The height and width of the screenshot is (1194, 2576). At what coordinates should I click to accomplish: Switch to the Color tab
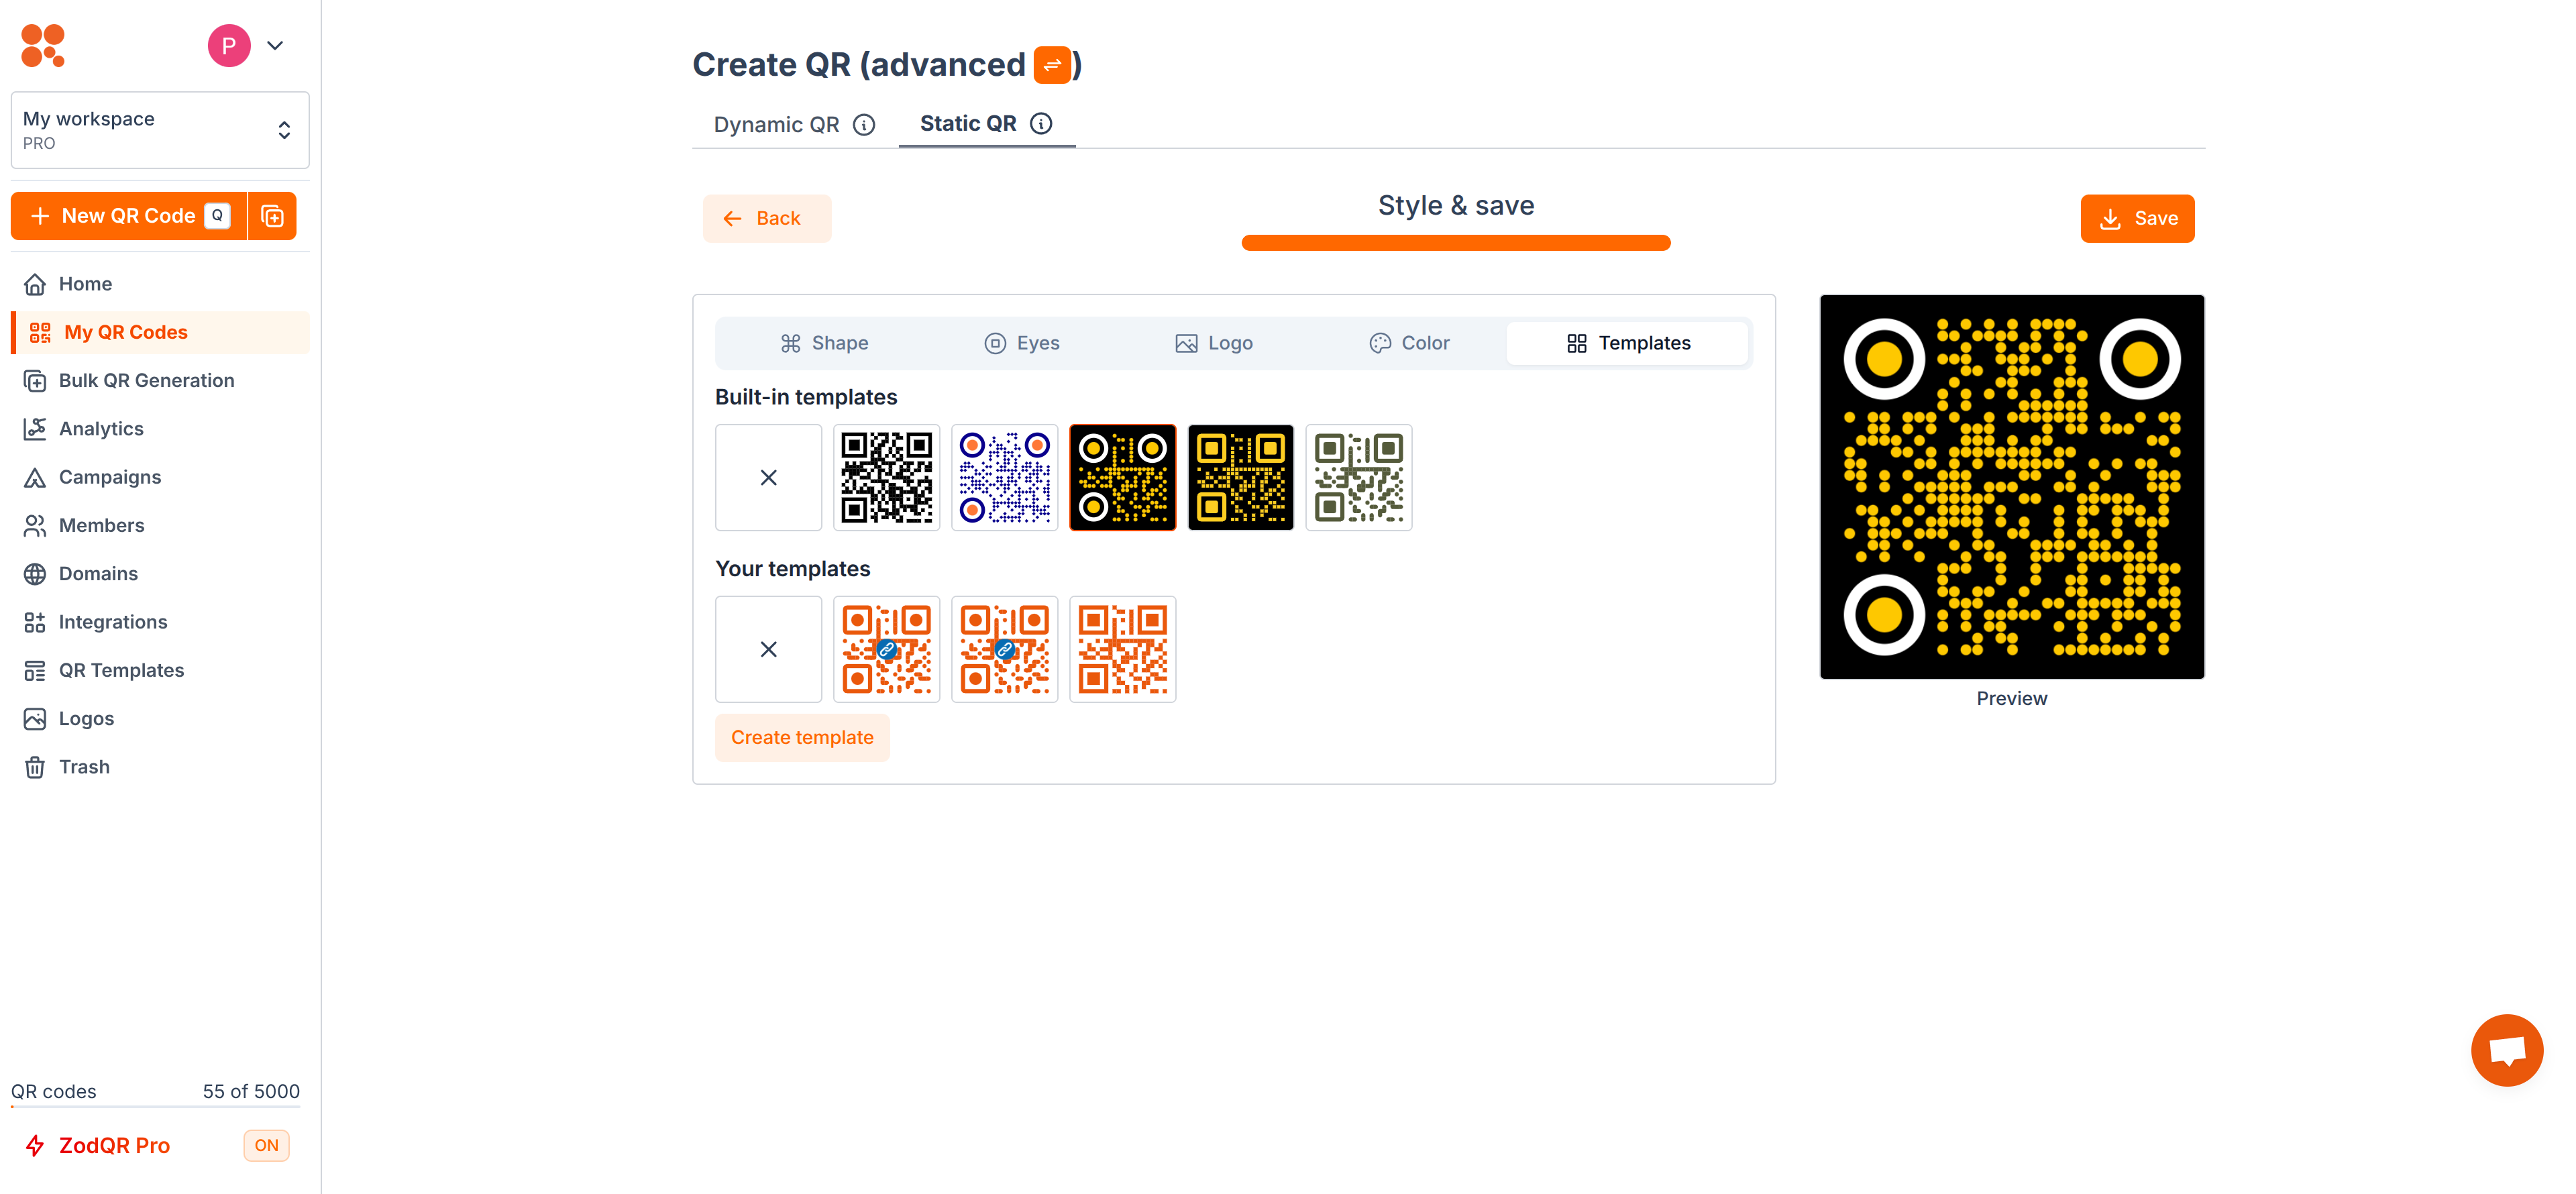[1409, 343]
